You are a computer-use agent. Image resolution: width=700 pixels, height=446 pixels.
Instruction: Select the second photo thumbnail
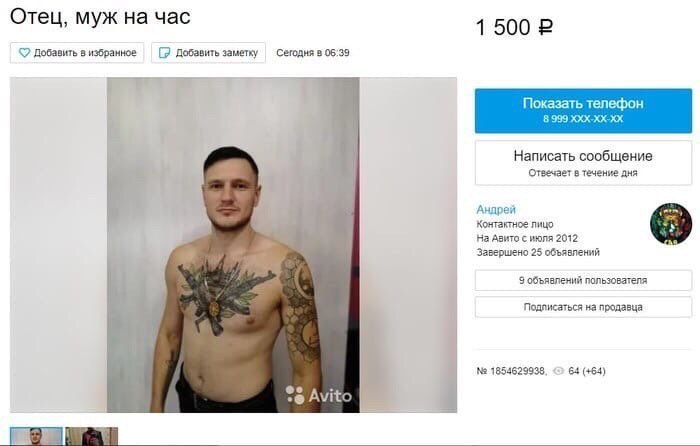(92, 436)
